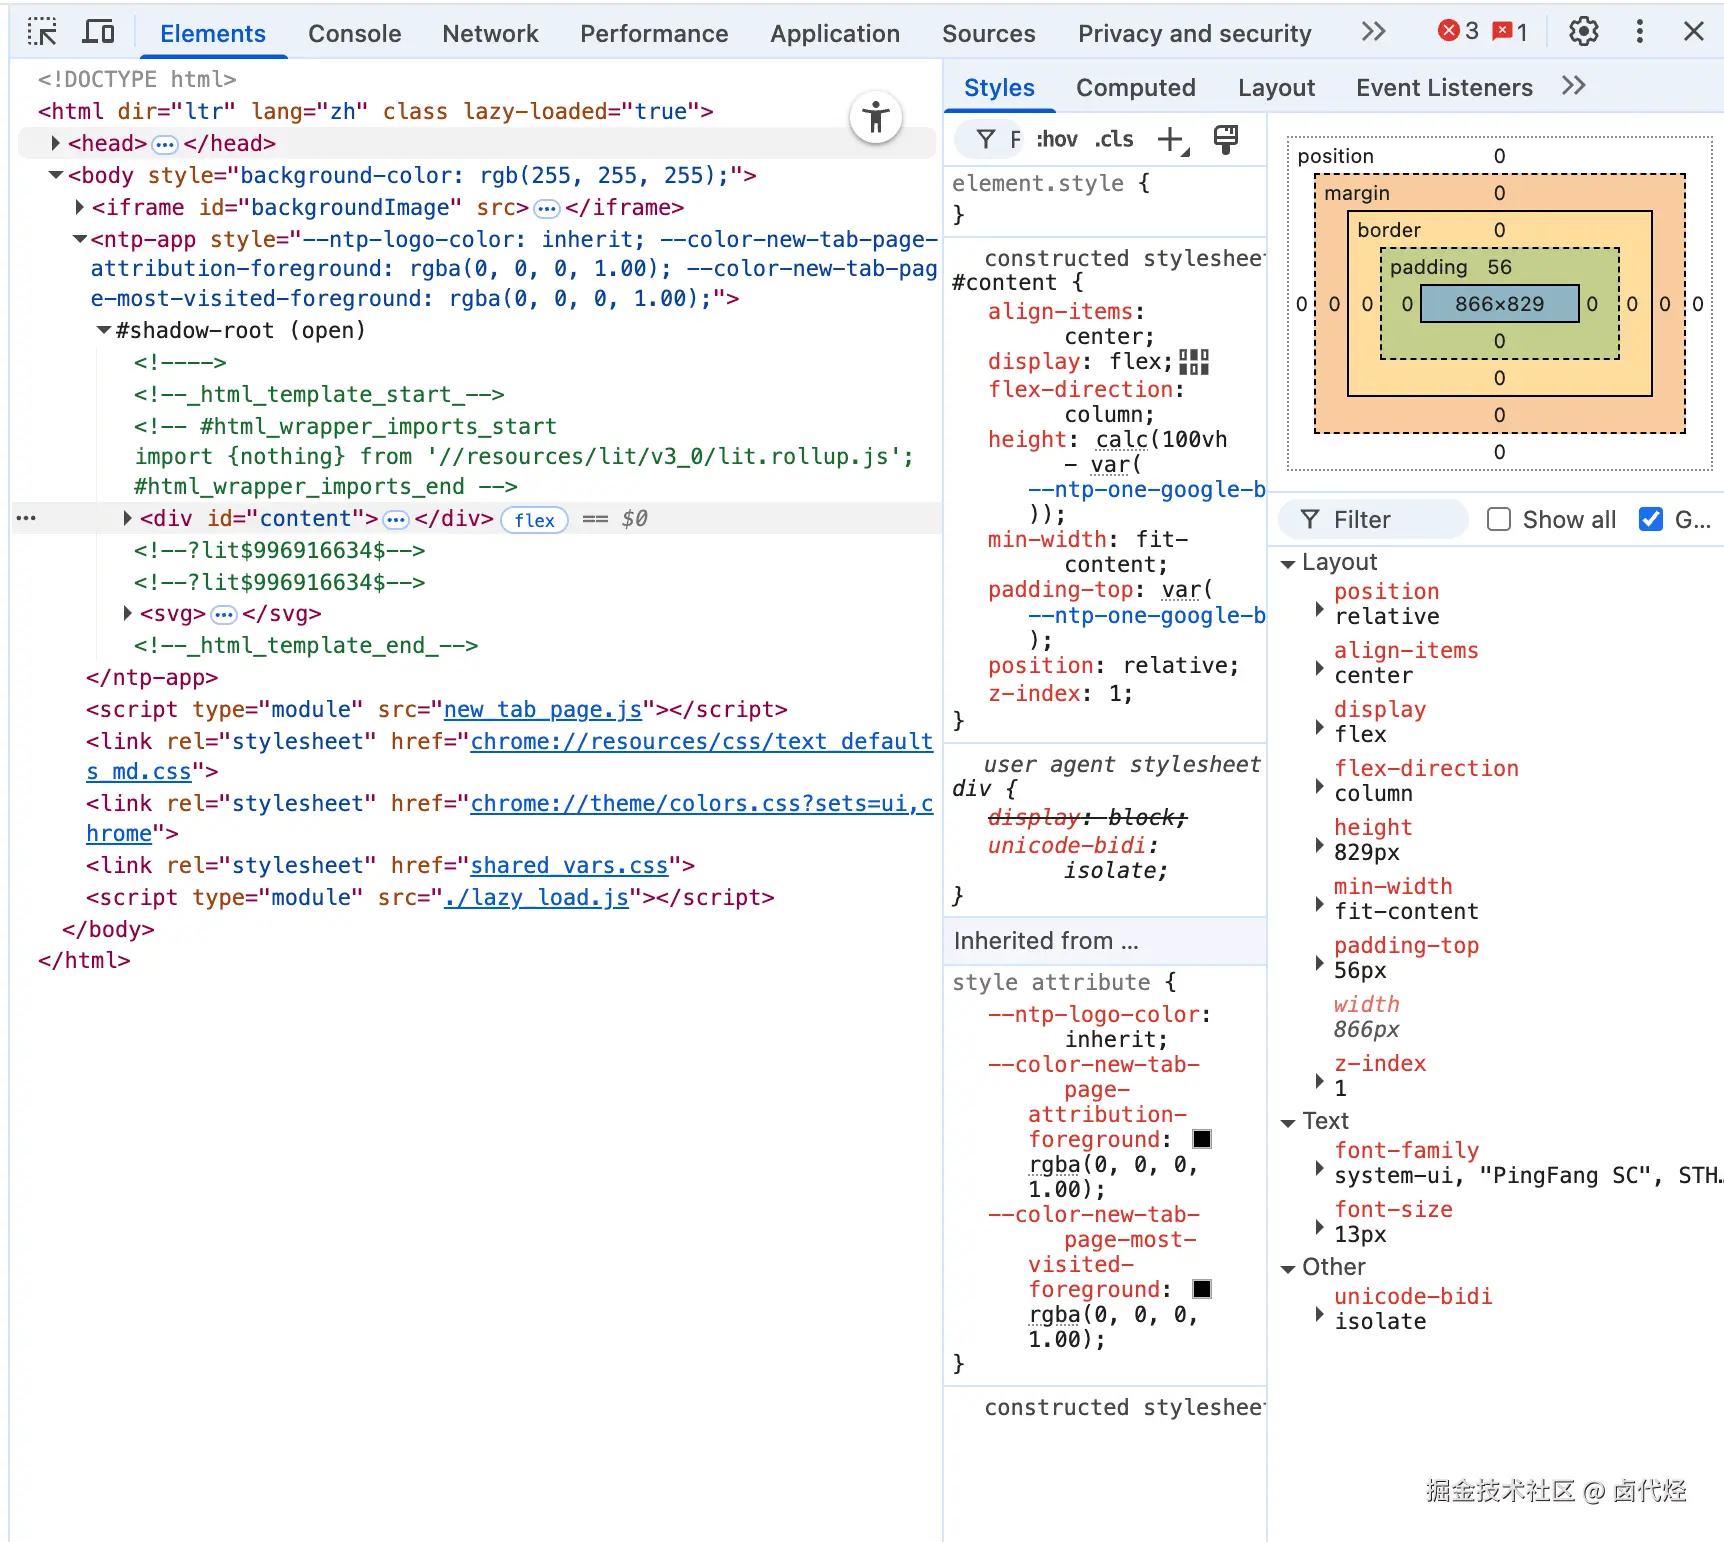This screenshot has width=1724, height=1542.
Task: Click the computed styles sidebar paint icon
Action: pyautogui.click(x=1225, y=139)
